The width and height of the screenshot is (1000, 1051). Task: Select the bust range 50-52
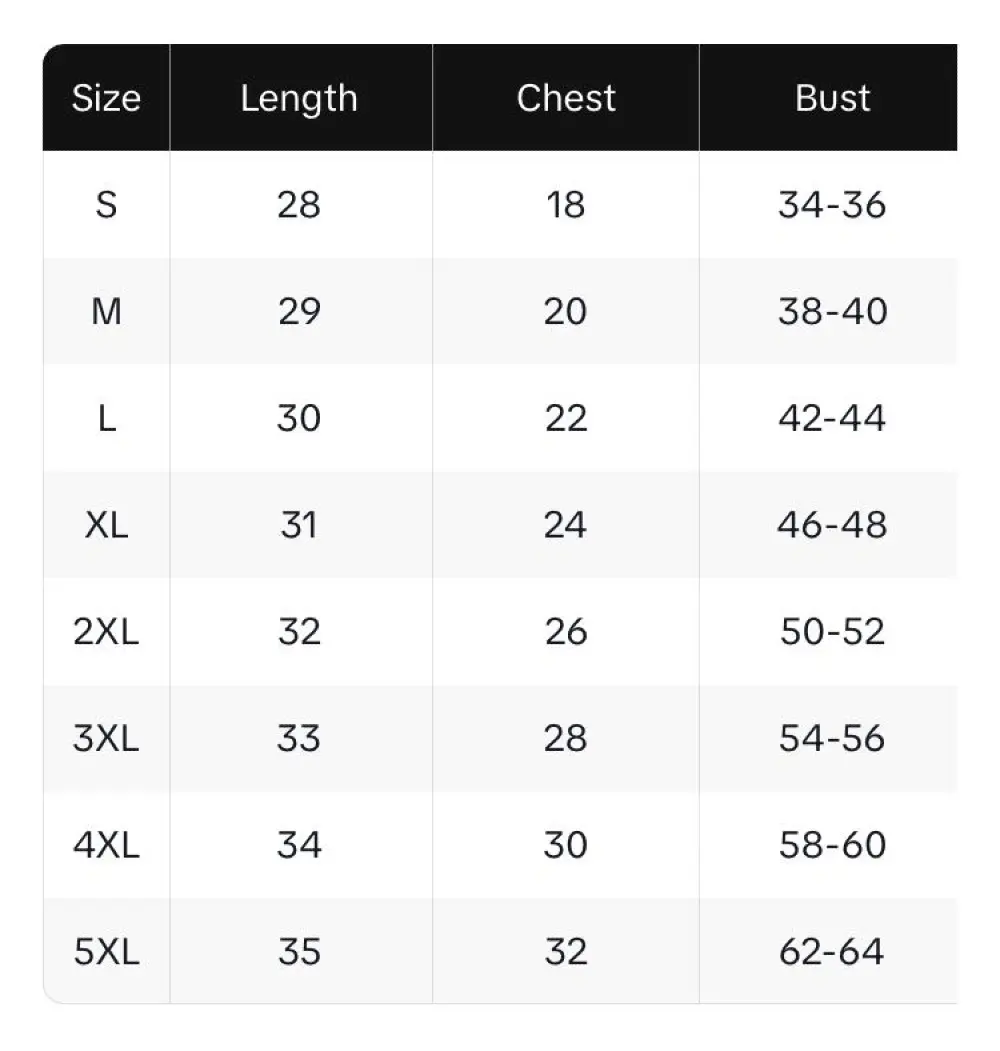[x=832, y=632]
